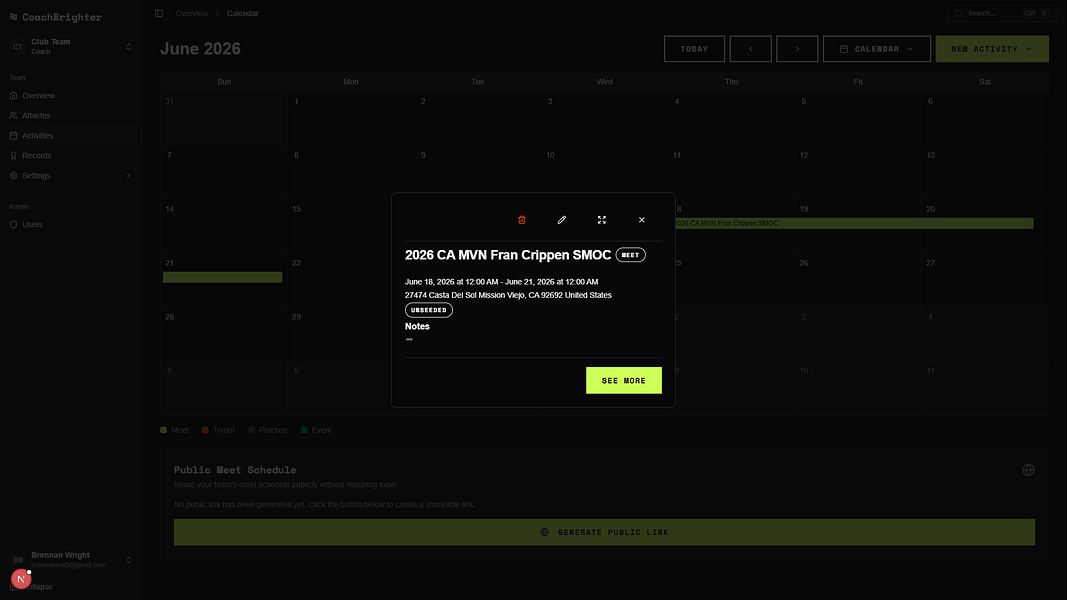Click the Generate Public Link button
The width and height of the screenshot is (1067, 600).
tap(604, 532)
